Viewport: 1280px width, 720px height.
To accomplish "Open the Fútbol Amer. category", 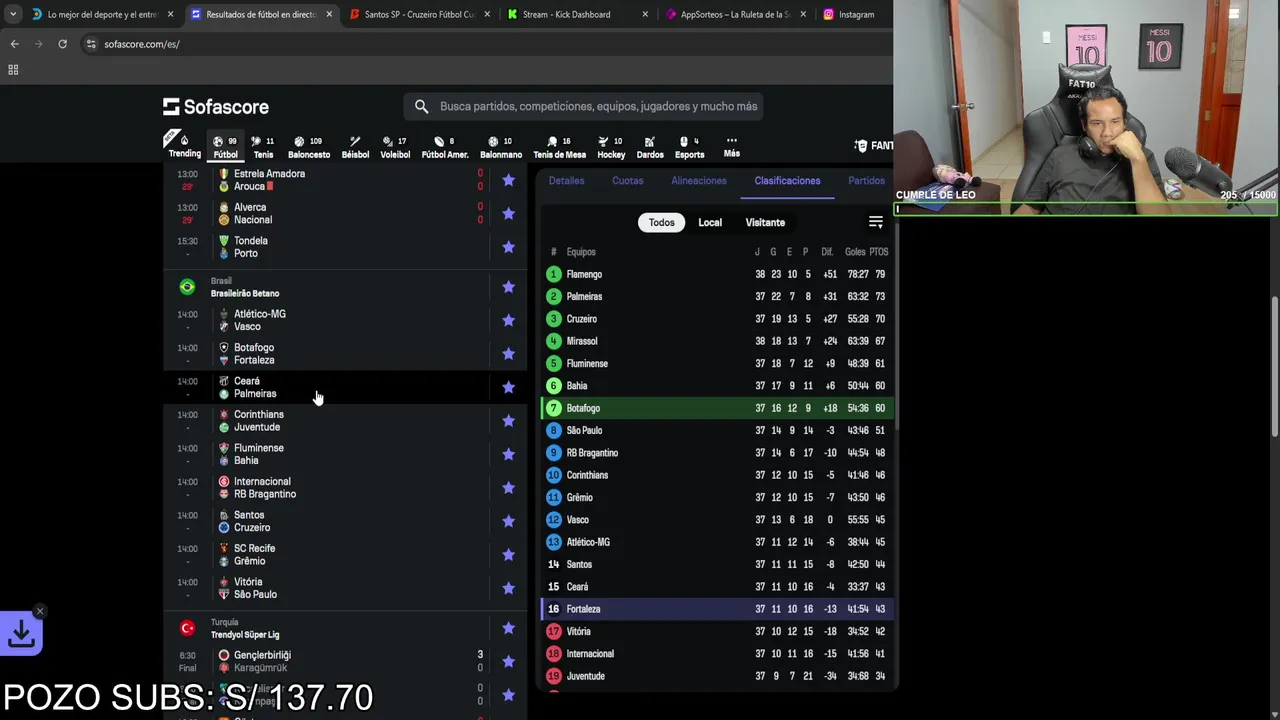I will pyautogui.click(x=445, y=147).
